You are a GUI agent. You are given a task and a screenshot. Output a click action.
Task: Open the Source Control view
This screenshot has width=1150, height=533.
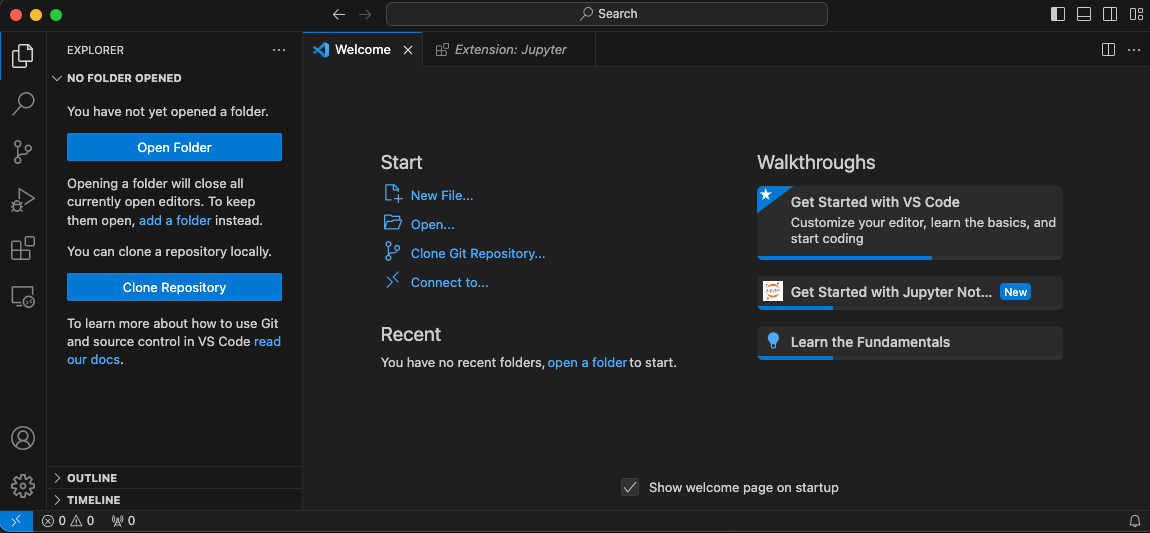[x=23, y=152]
